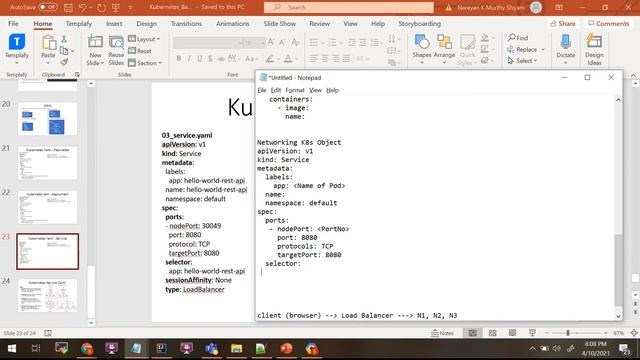Screen dimensions: 640x360
Task: Open the Storyboarding tab
Action: click(x=420, y=24)
